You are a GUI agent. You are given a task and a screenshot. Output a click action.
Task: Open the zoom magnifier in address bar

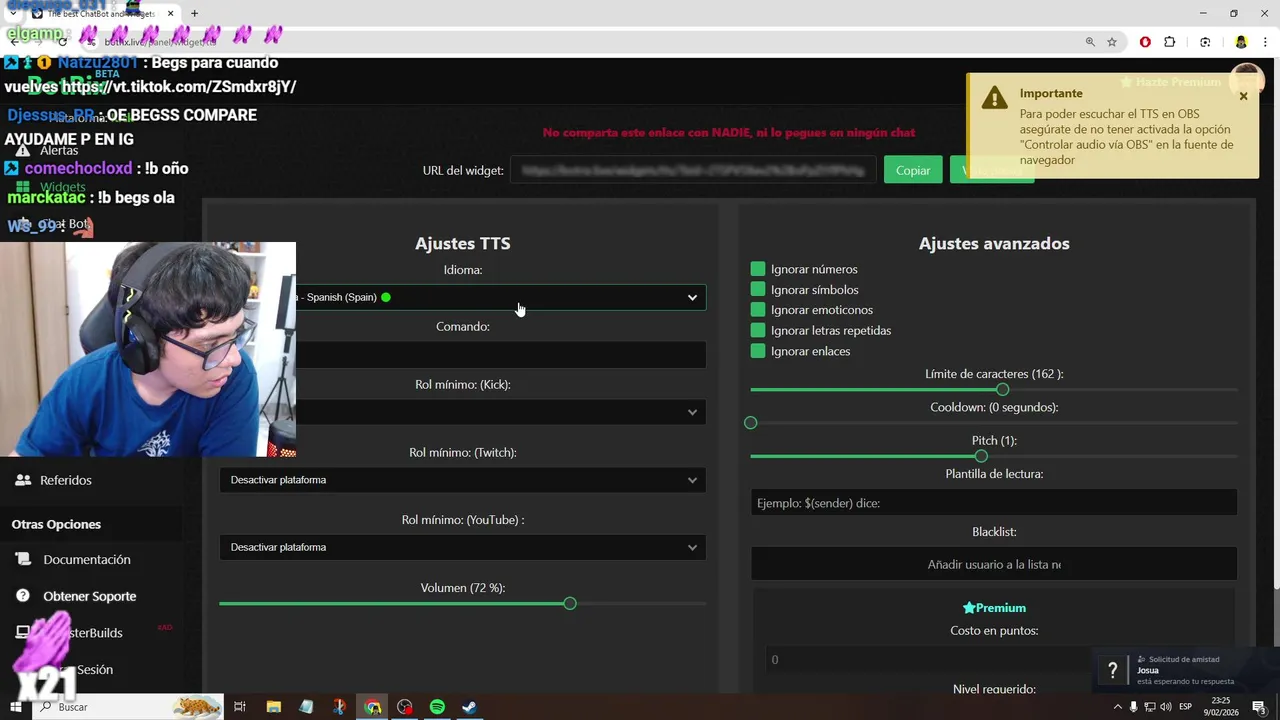1090,42
